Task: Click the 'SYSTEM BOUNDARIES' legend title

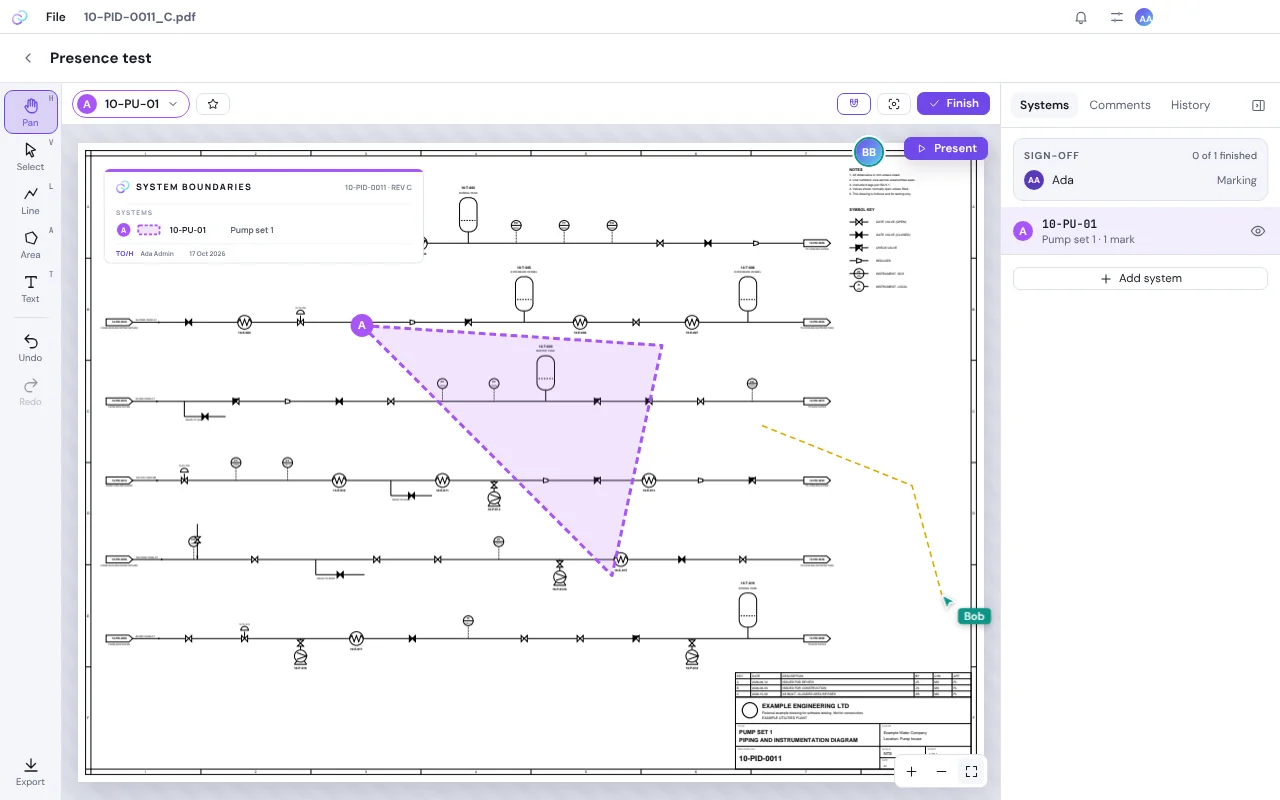Action: [194, 187]
